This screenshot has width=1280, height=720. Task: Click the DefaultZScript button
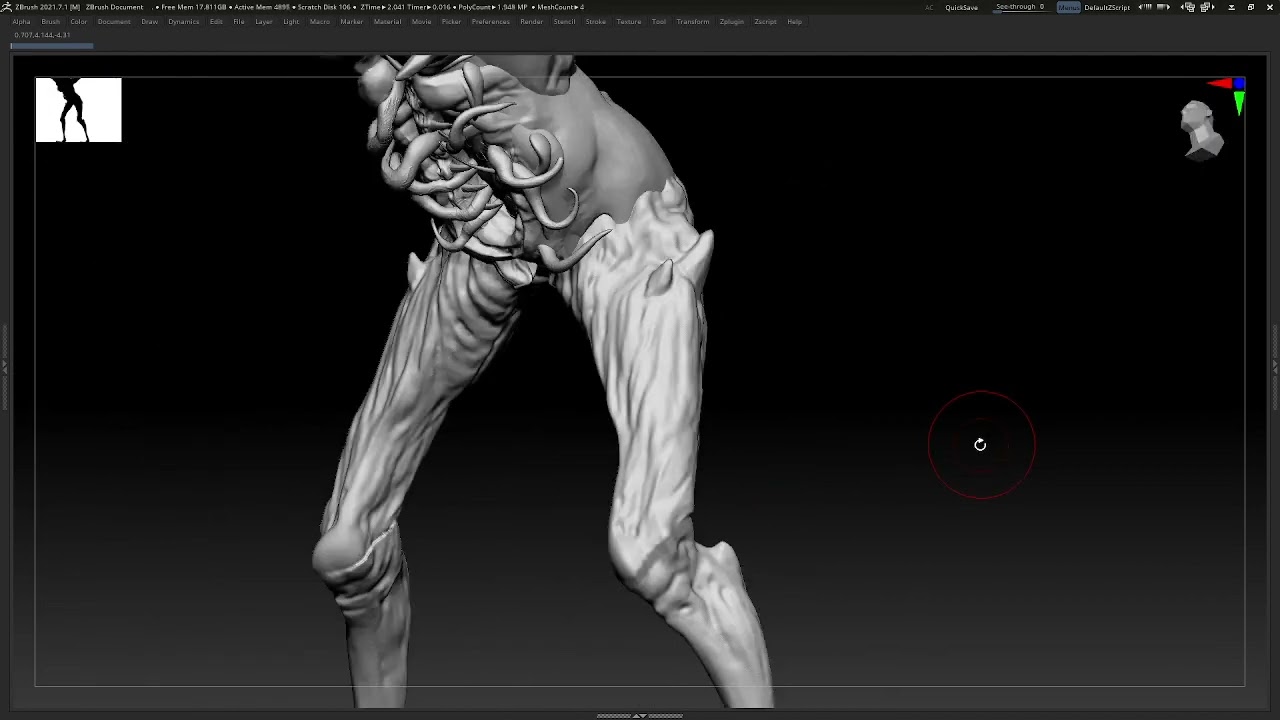(1107, 7)
